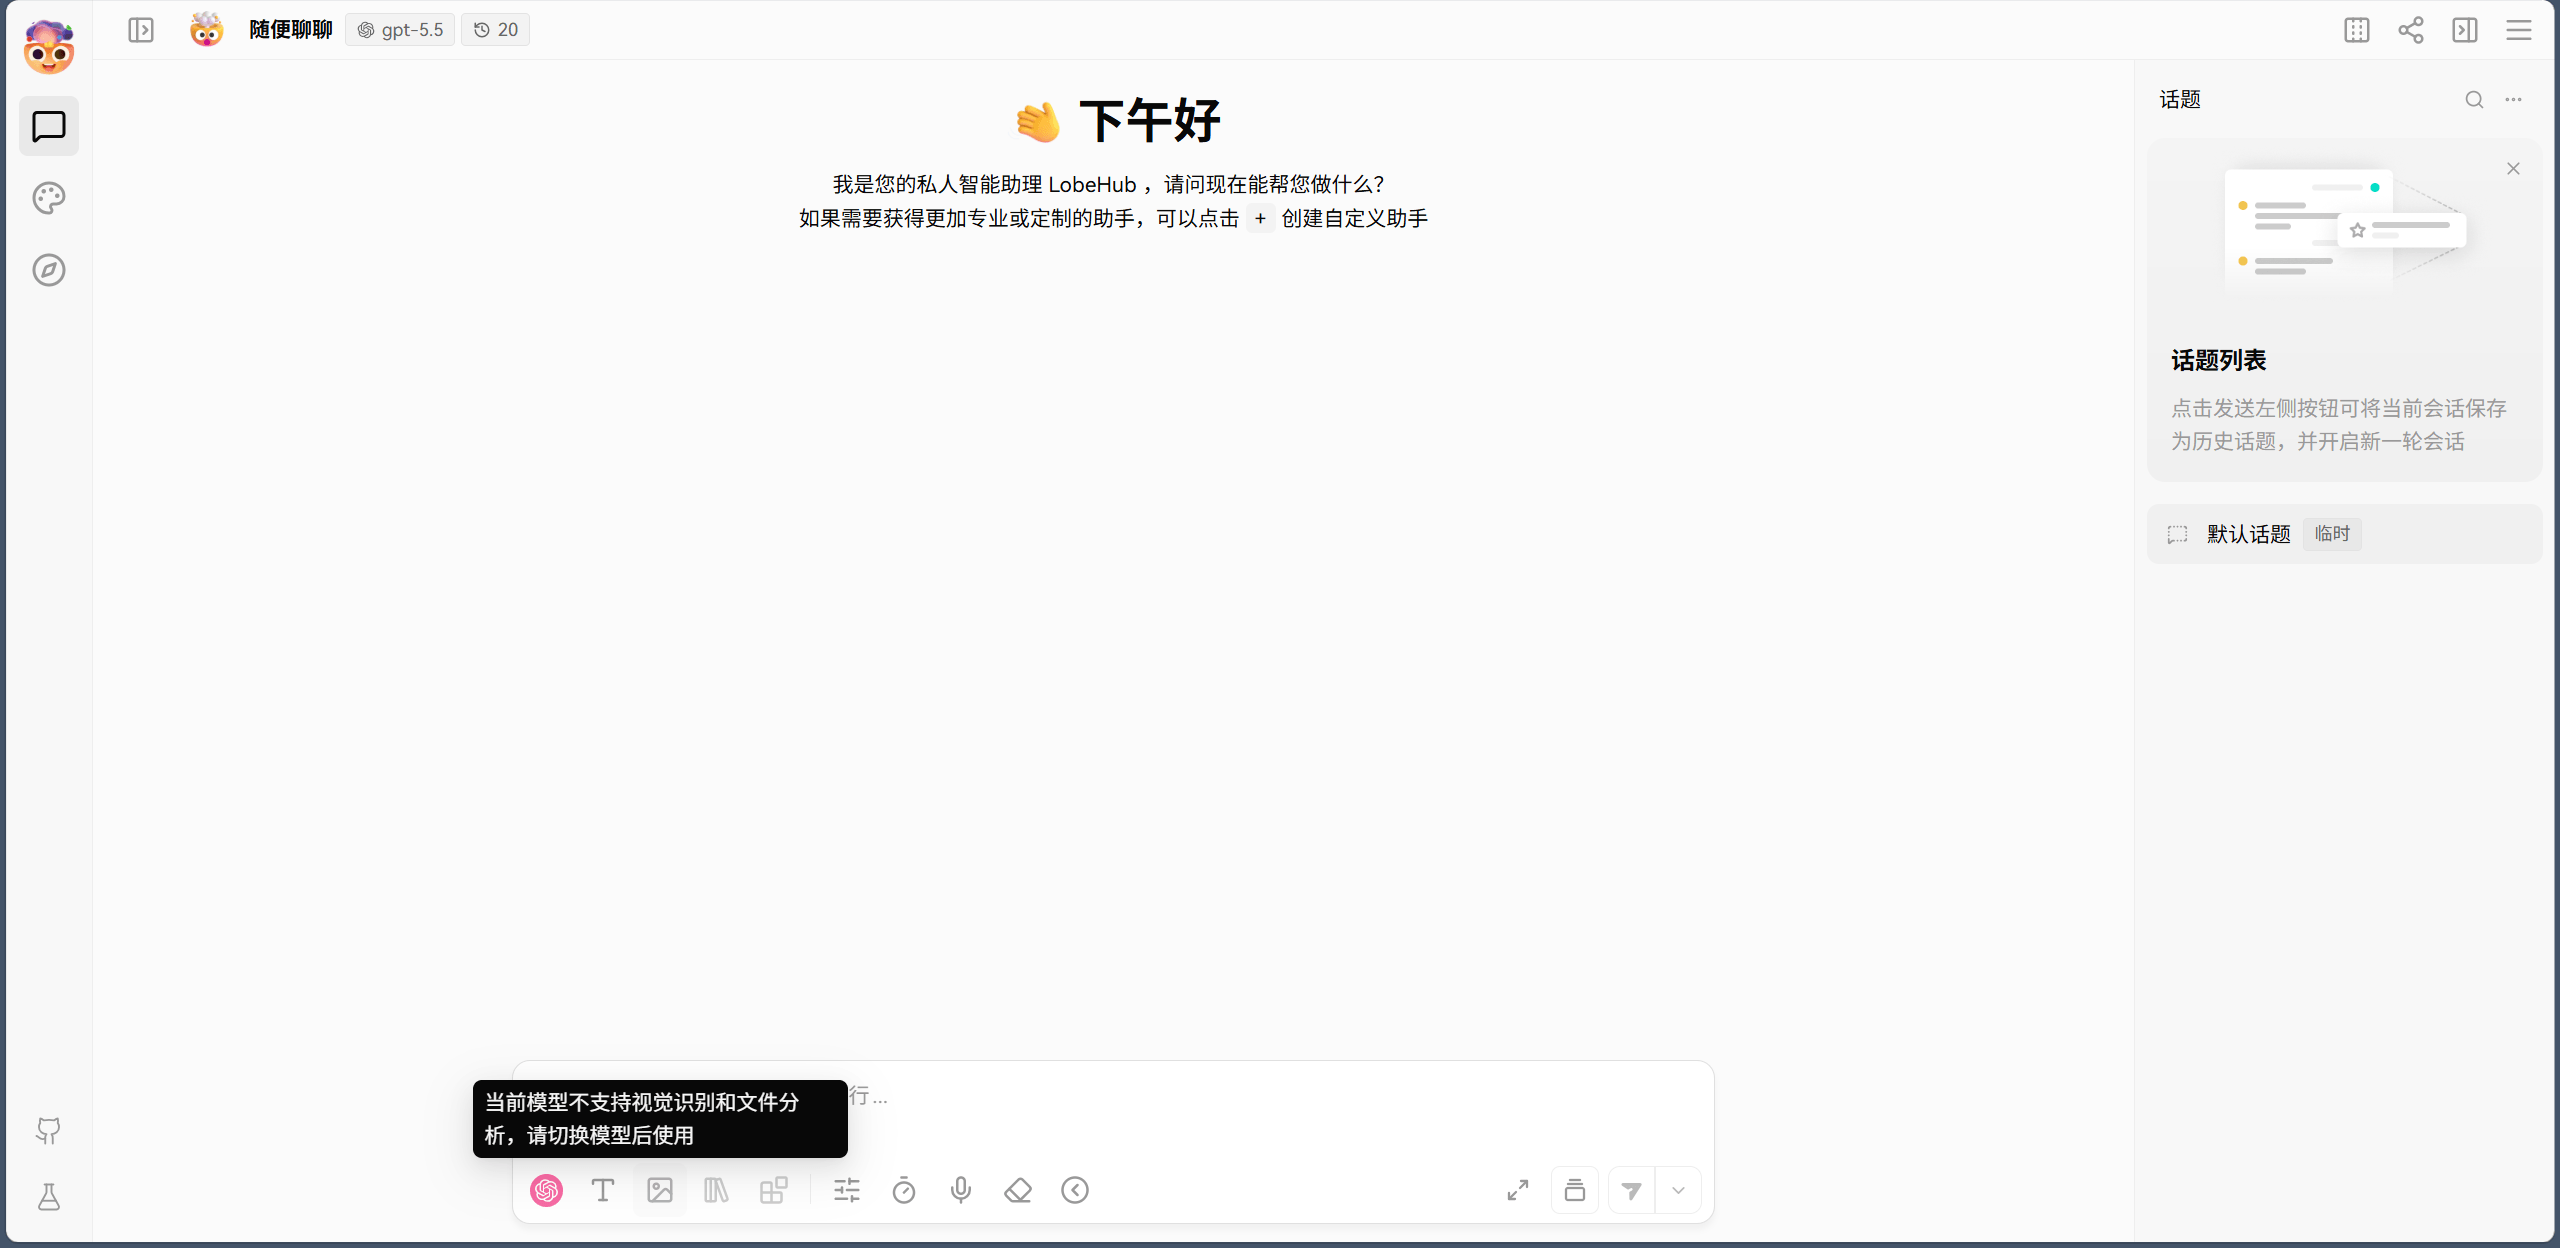Open the hamburger menu in header
Image resolution: width=2560 pixels, height=1248 pixels.
coord(2519,30)
